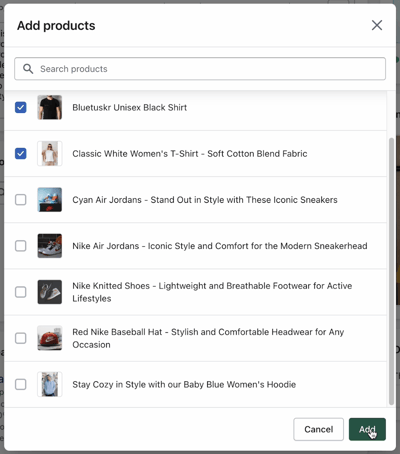Open the Bluetuskr Black Shirt thumbnail
This screenshot has width=400, height=454.
coord(50,107)
